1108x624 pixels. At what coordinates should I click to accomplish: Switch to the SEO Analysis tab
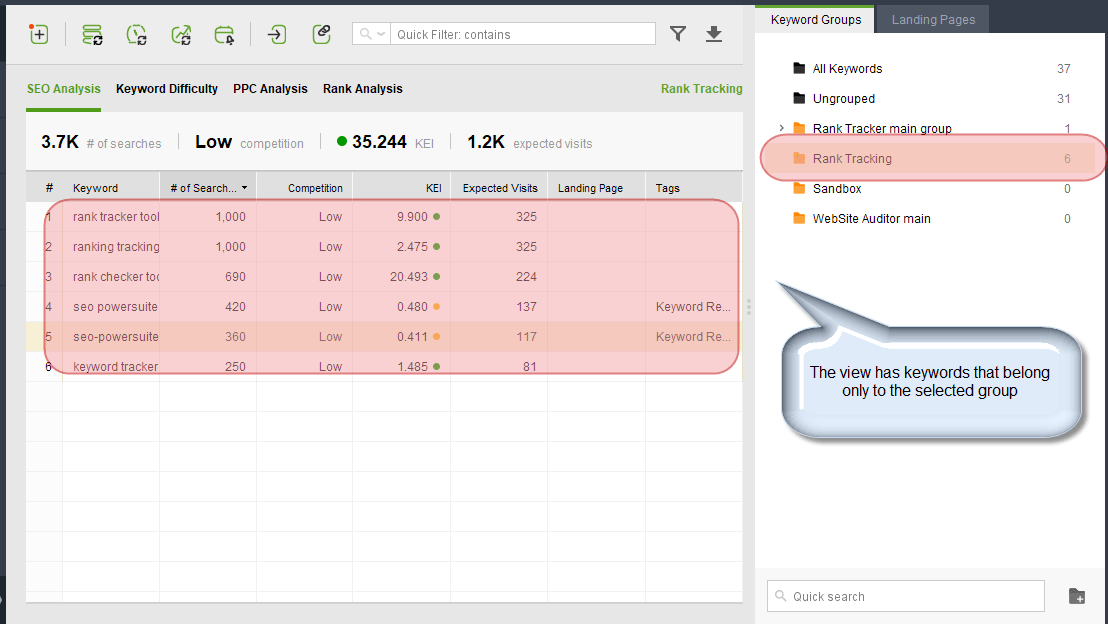coord(64,88)
